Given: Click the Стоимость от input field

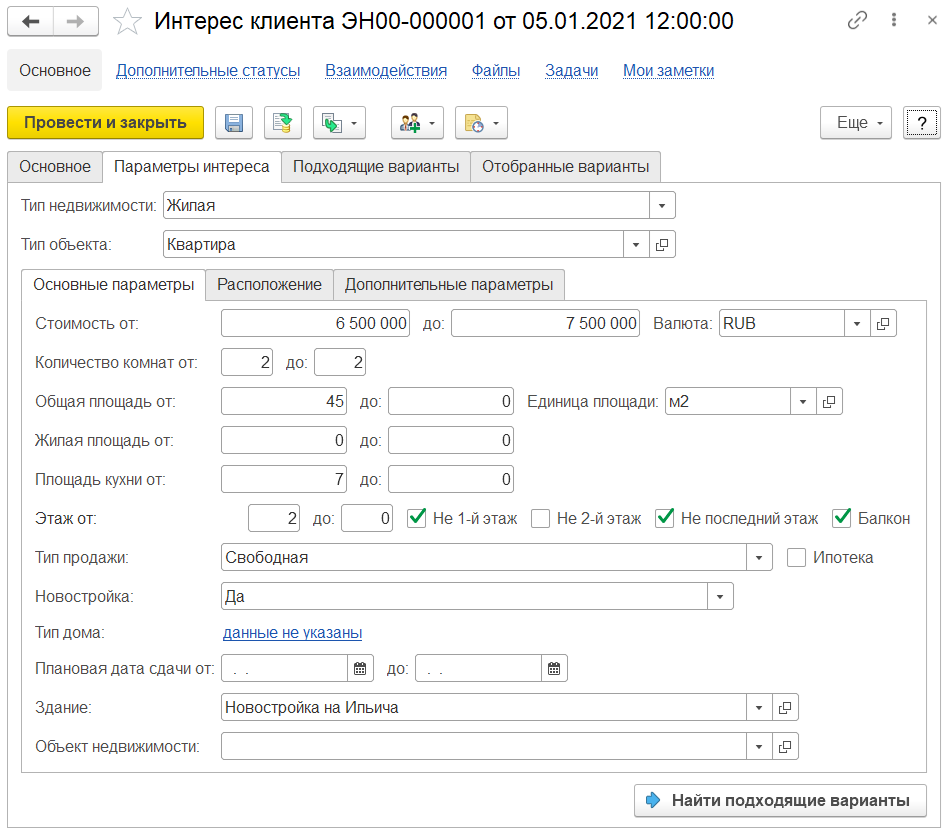Looking at the screenshot, I should [x=315, y=323].
